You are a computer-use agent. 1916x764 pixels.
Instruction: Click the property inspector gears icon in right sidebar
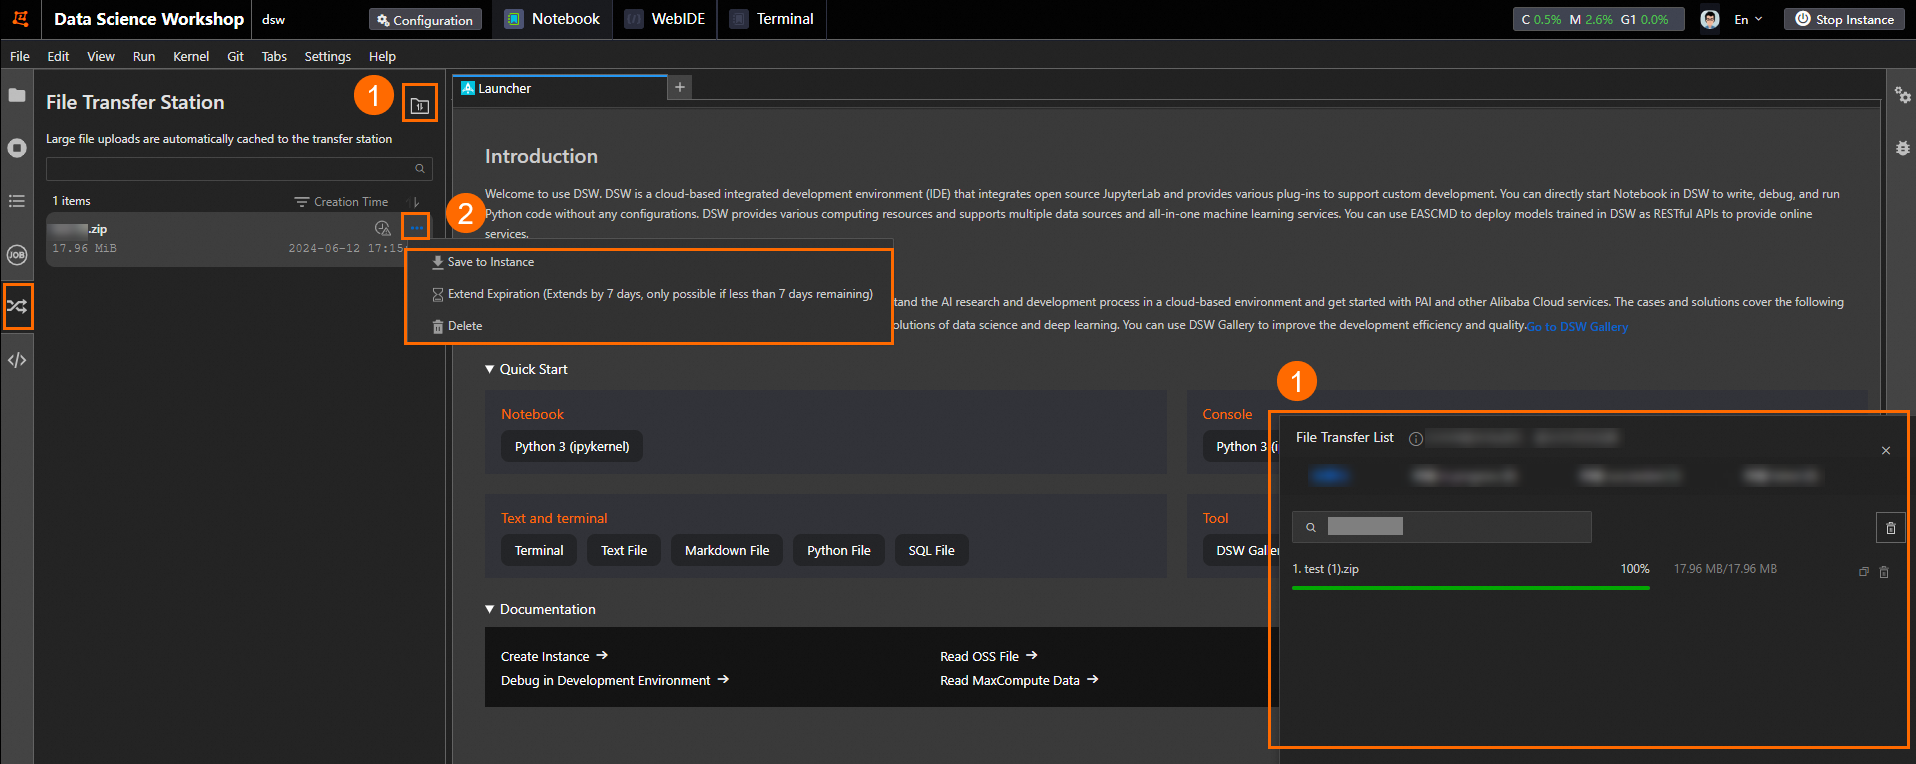pyautogui.click(x=1902, y=95)
